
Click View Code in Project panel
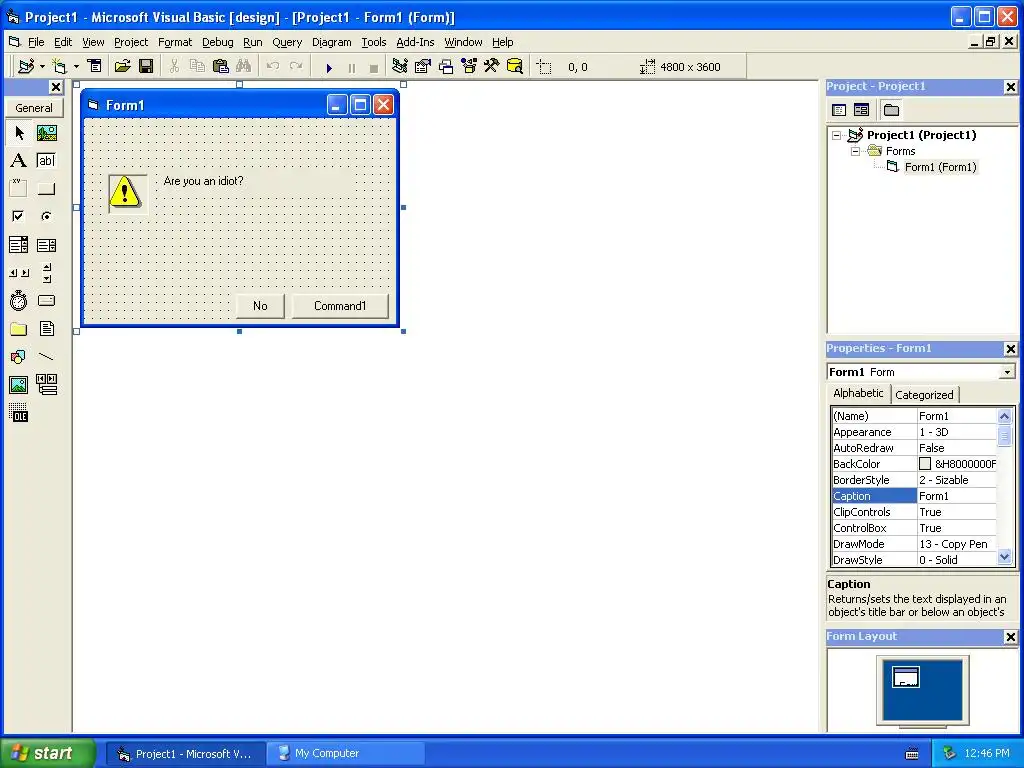(839, 110)
